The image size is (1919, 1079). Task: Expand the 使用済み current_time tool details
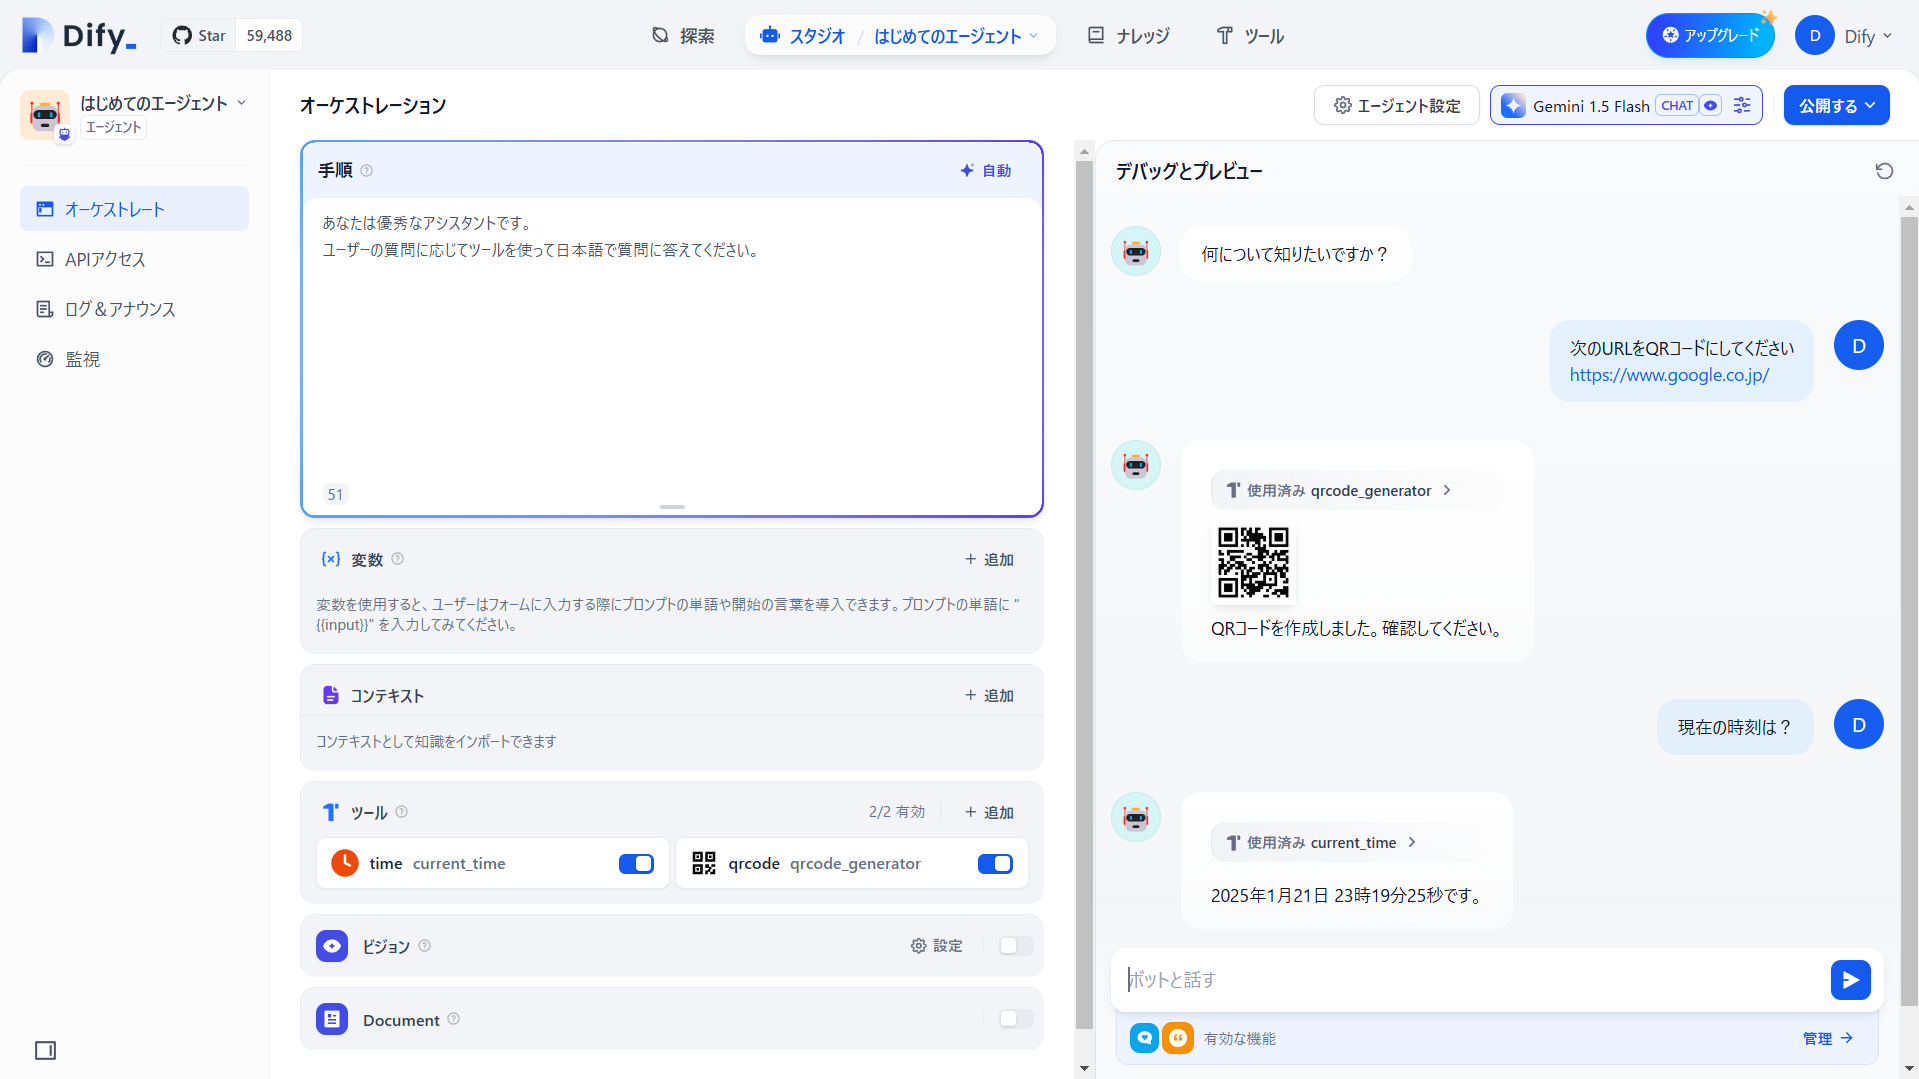[x=1345, y=843]
